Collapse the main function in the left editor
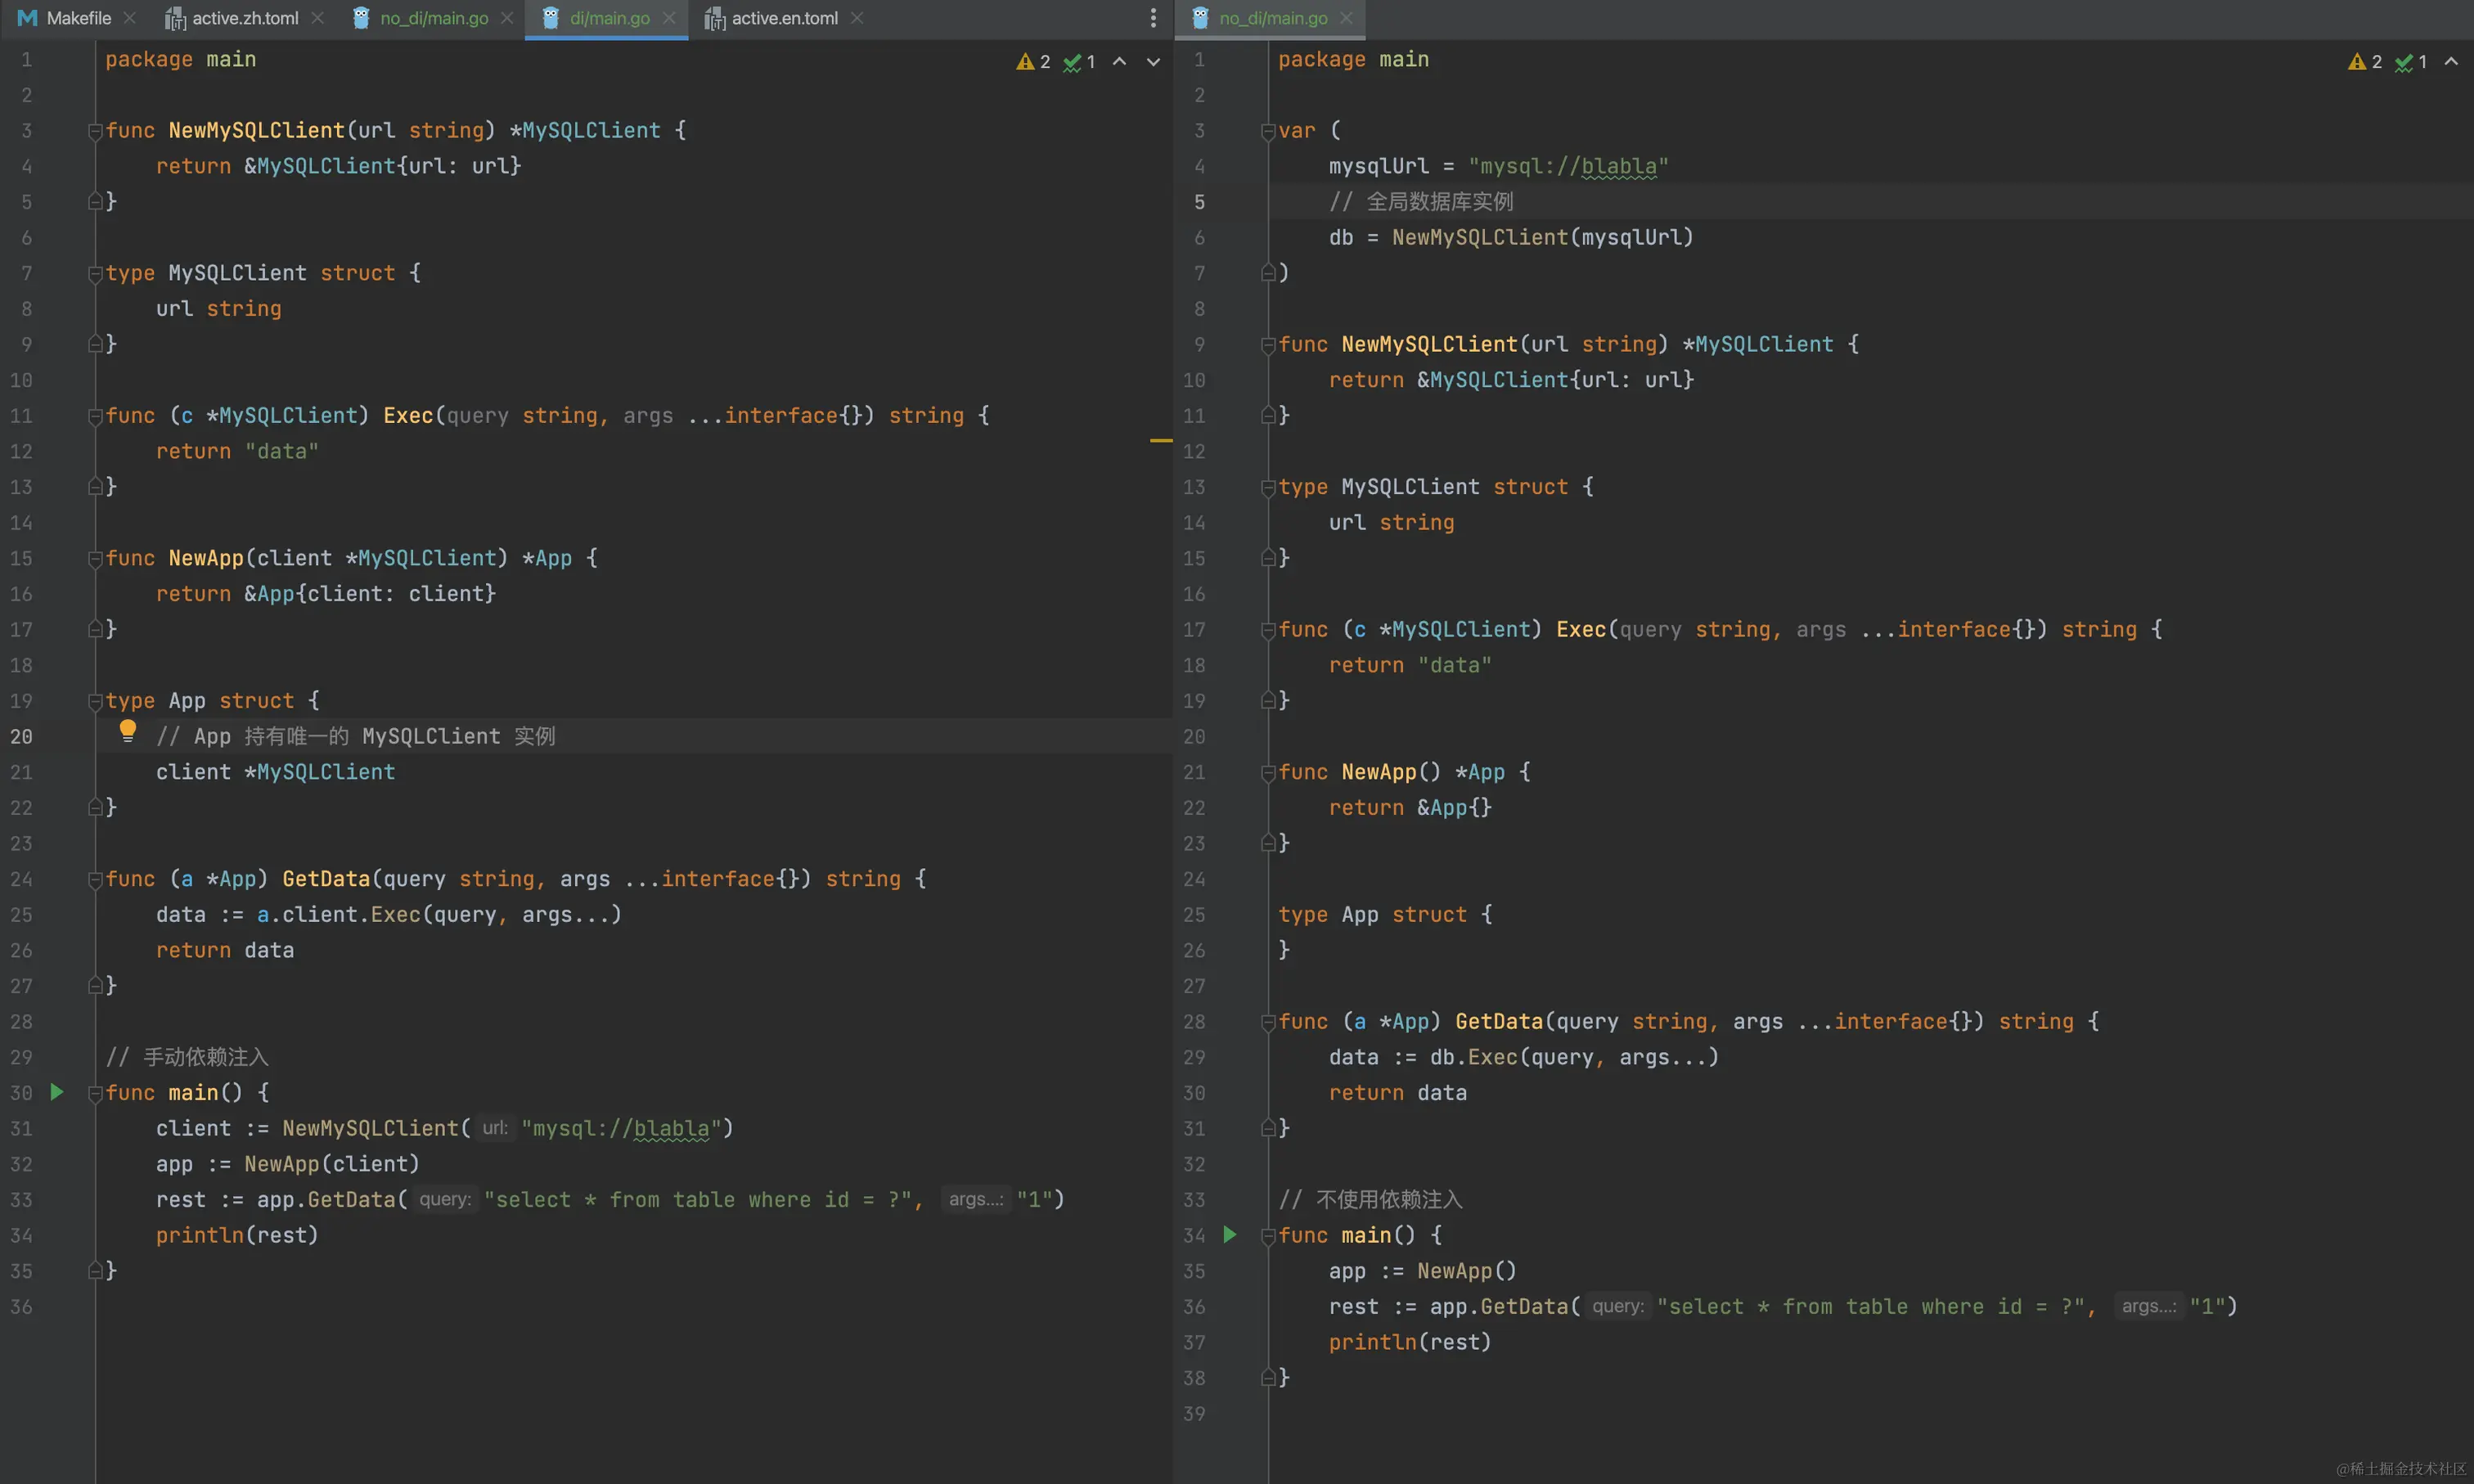Viewport: 2474px width, 1484px height. point(95,1093)
